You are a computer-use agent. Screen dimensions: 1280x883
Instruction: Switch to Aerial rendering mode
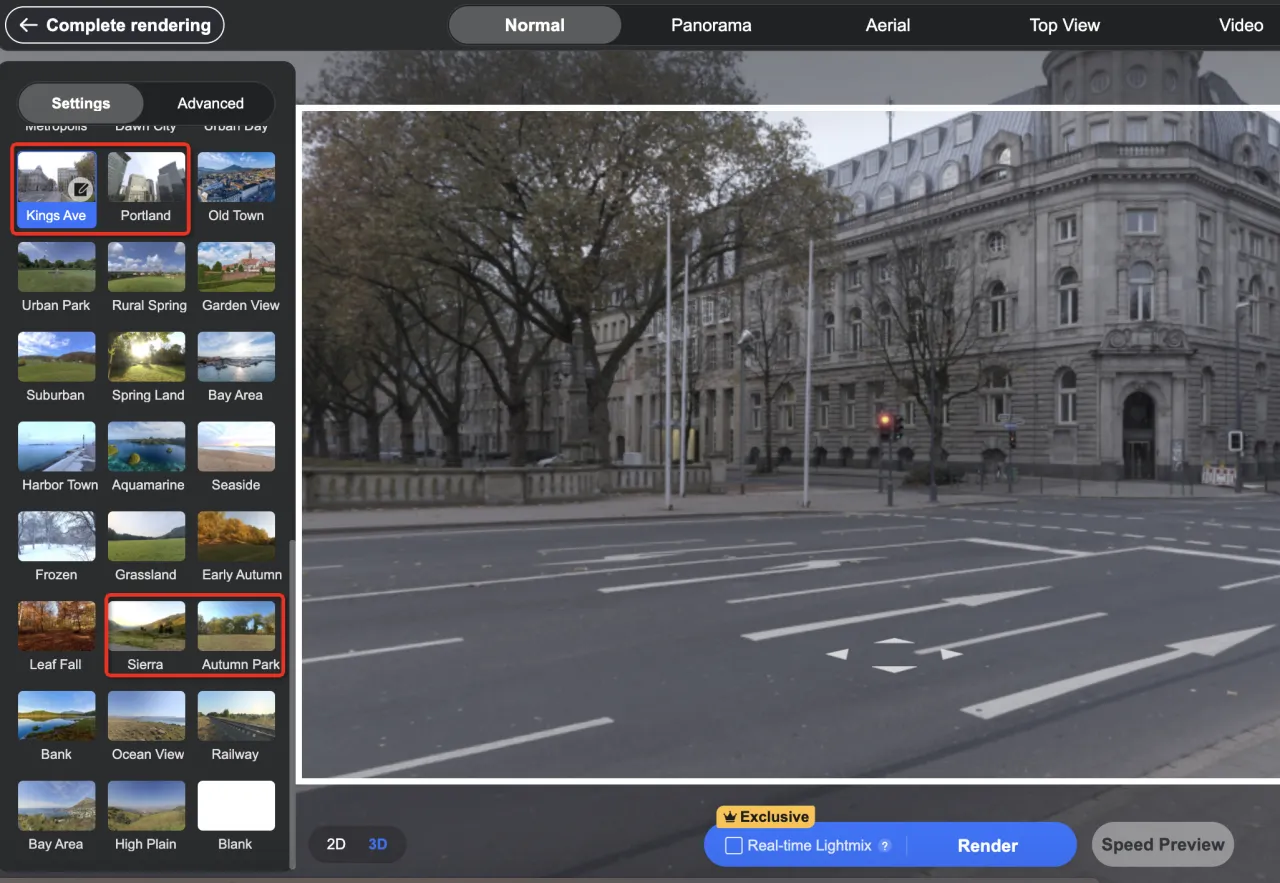(888, 26)
